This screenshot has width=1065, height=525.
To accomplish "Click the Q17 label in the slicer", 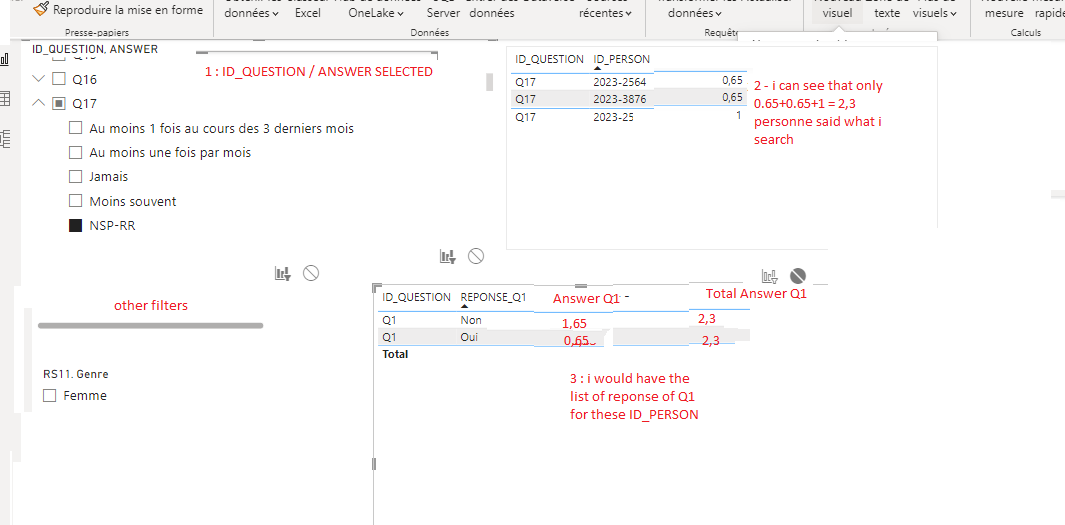I will tap(84, 104).
